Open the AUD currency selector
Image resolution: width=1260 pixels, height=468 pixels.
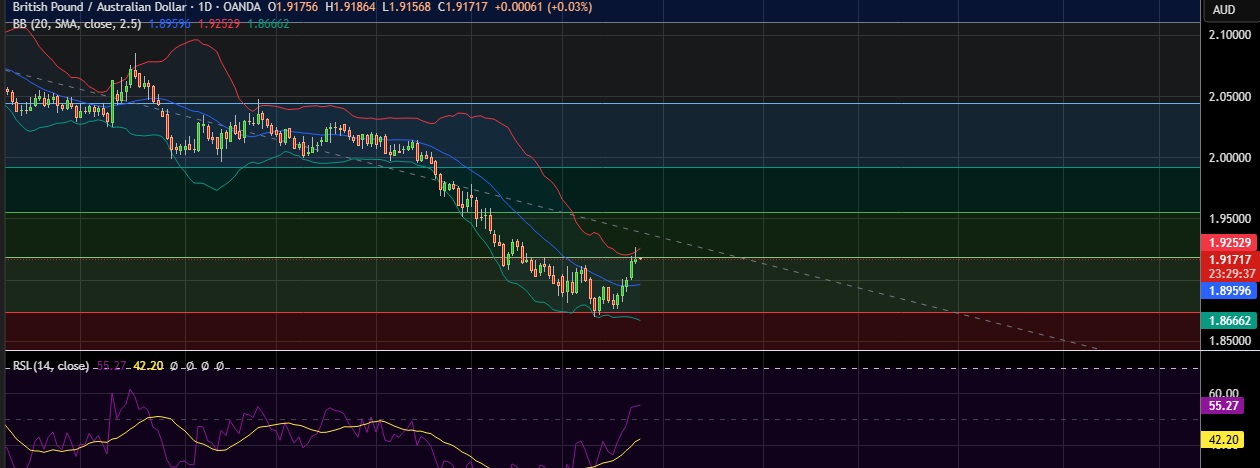(x=1224, y=9)
